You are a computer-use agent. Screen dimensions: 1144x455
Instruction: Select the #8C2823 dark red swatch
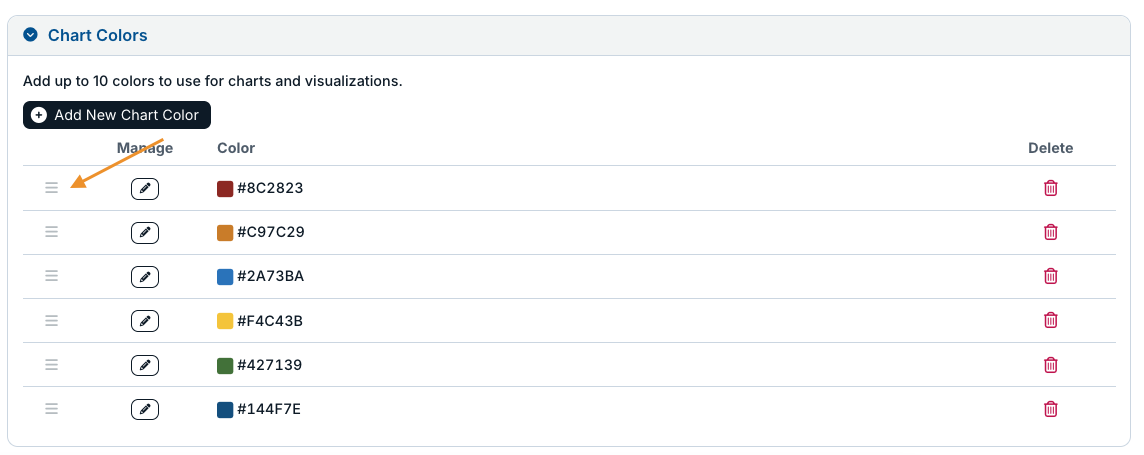click(225, 188)
